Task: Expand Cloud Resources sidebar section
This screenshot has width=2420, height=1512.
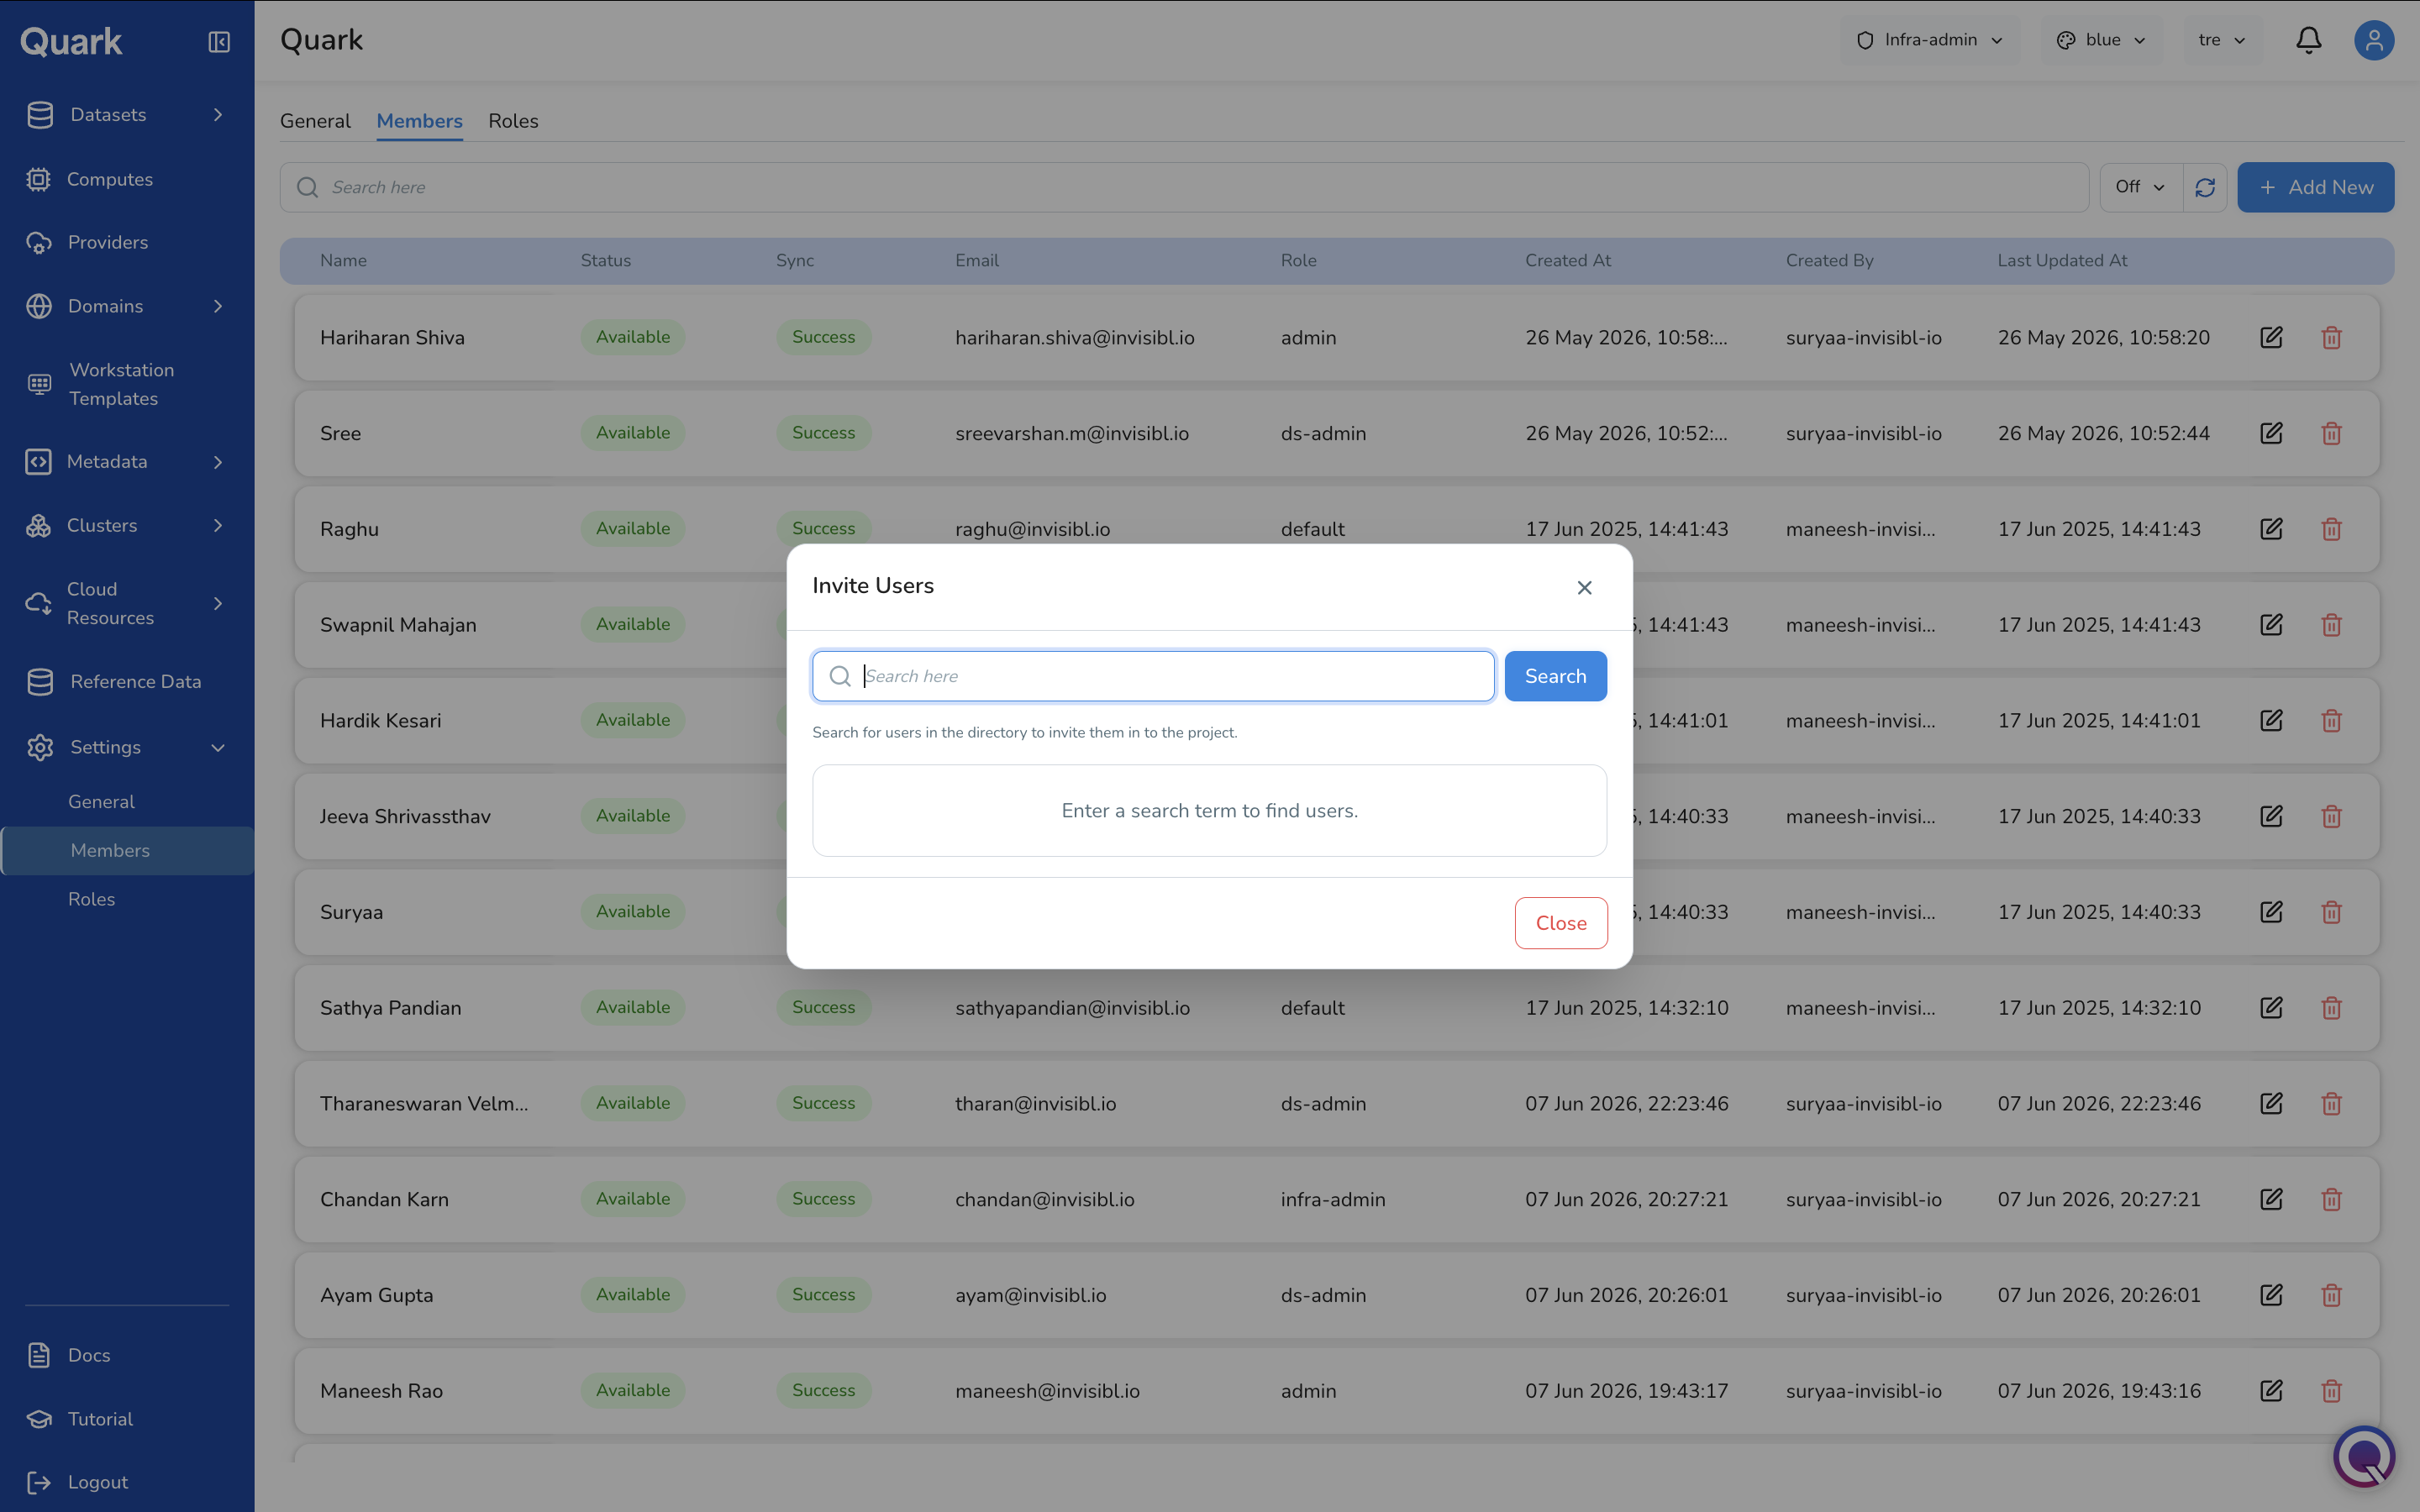Action: coord(218,603)
